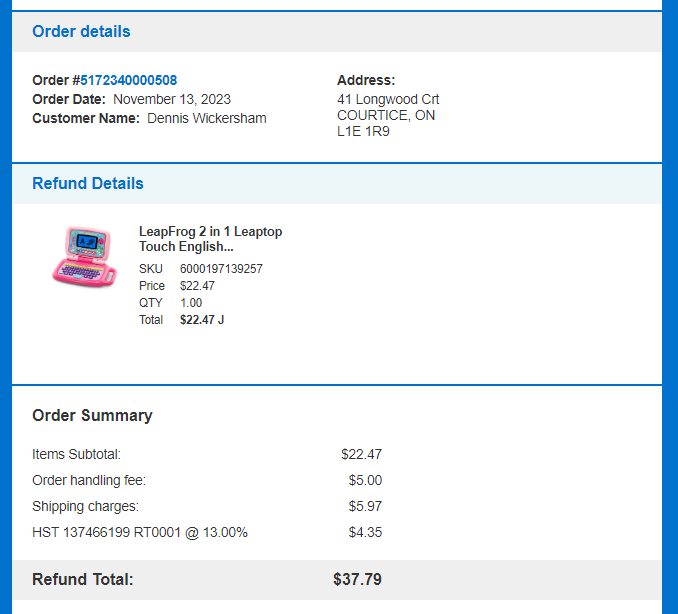This screenshot has height=614, width=678.
Task: Click the Order details section heading
Action: 81,32
